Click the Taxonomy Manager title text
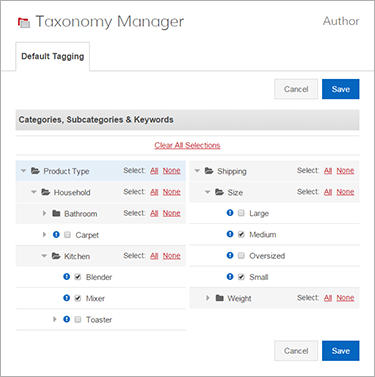 tap(110, 22)
